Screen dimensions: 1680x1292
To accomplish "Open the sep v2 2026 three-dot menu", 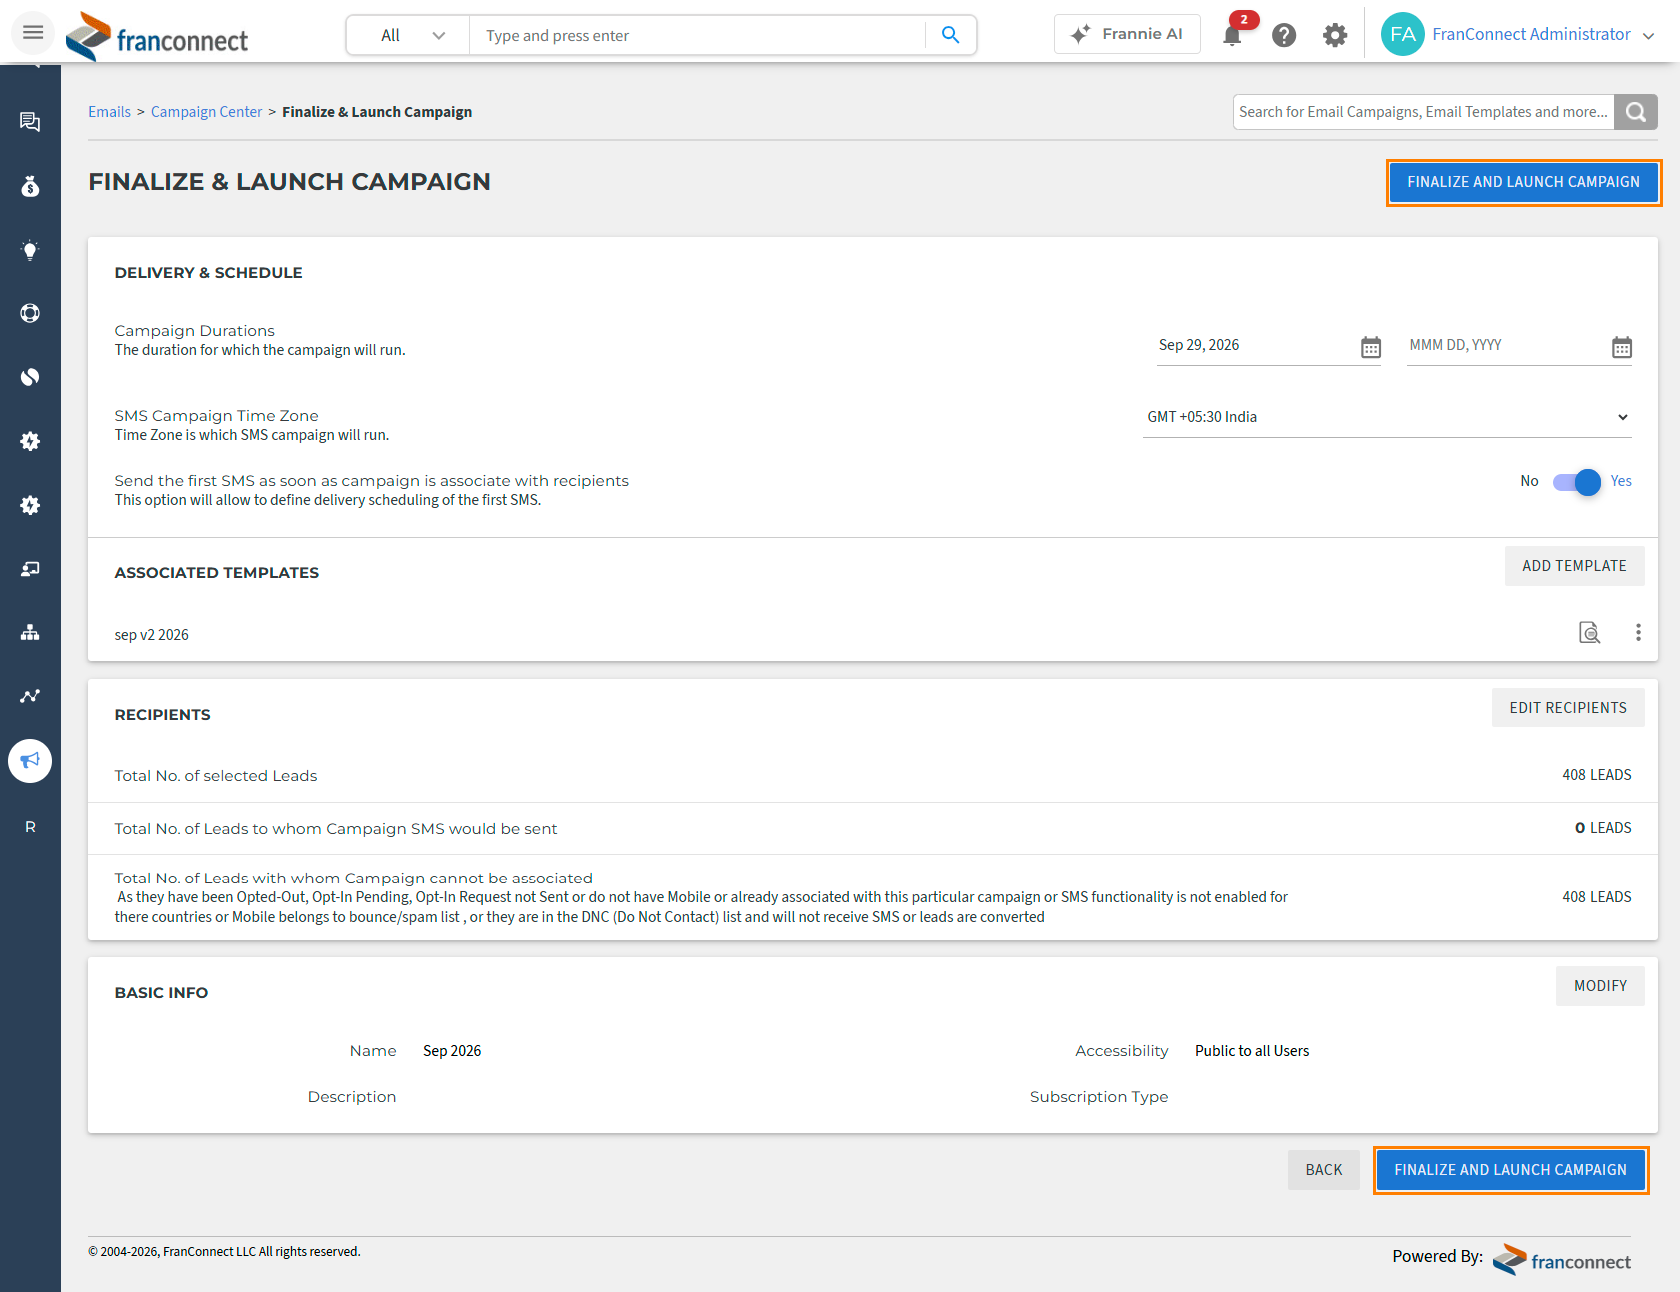I will click(x=1638, y=632).
